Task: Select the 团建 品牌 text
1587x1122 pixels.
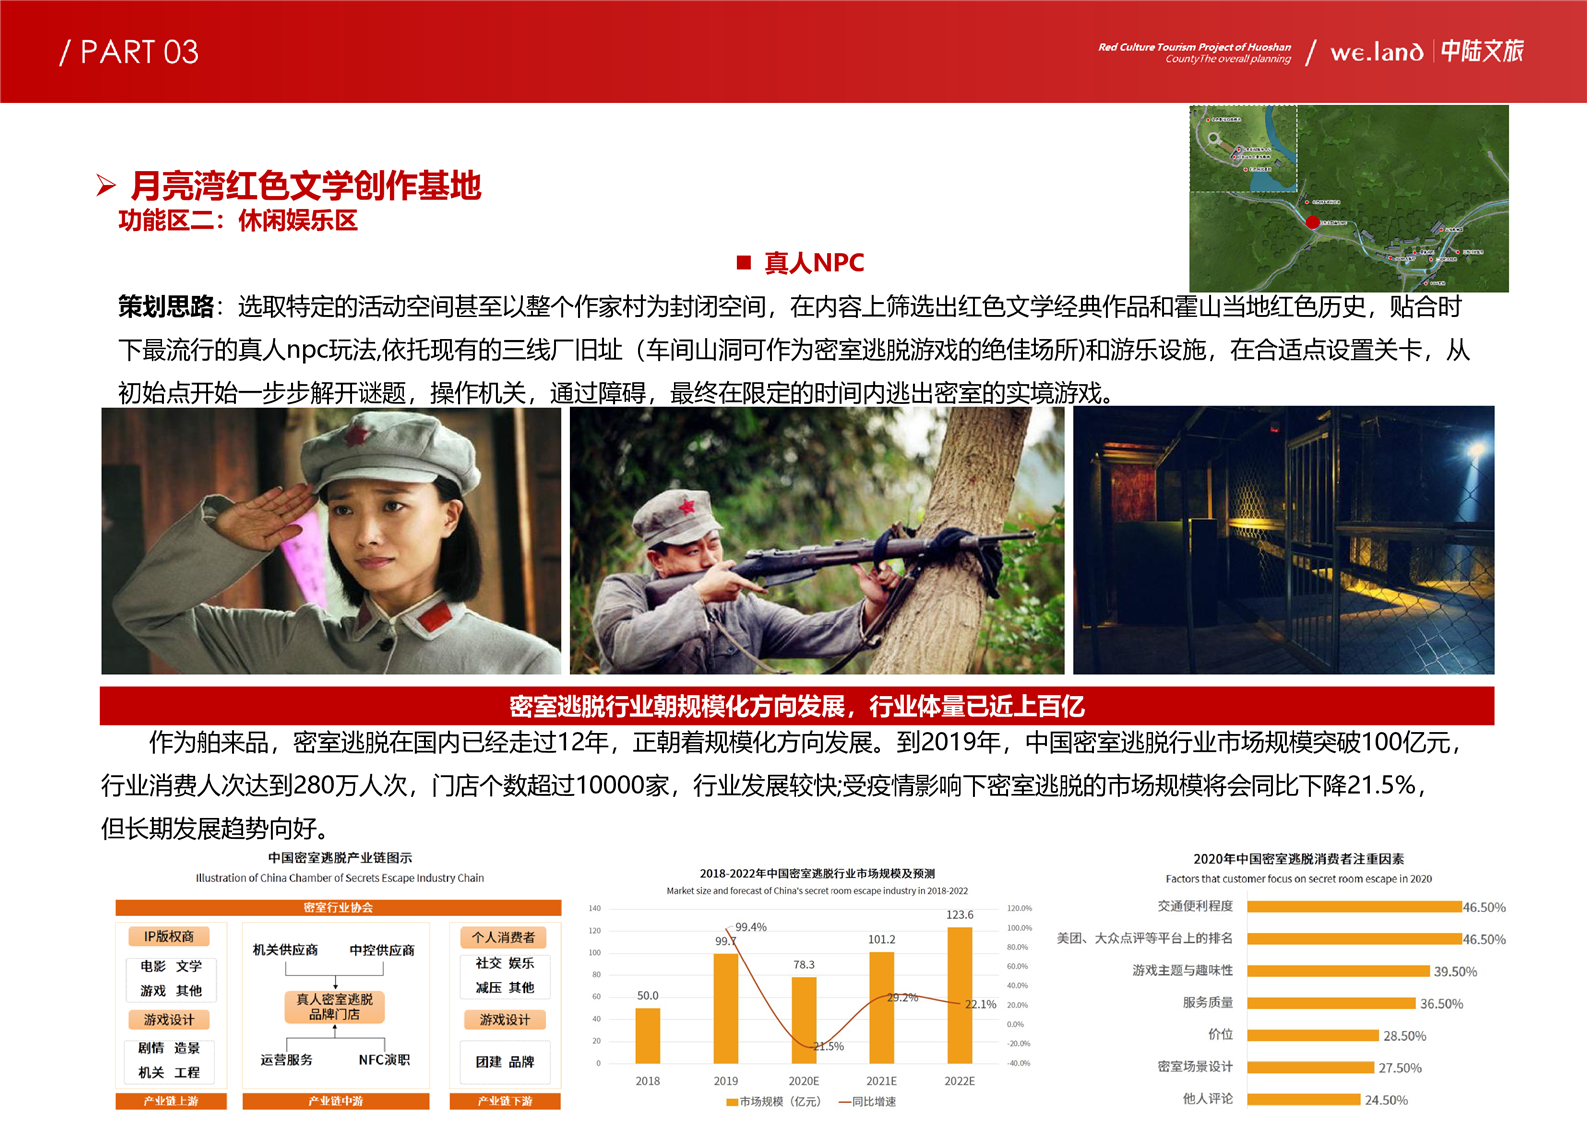Action: [505, 1062]
